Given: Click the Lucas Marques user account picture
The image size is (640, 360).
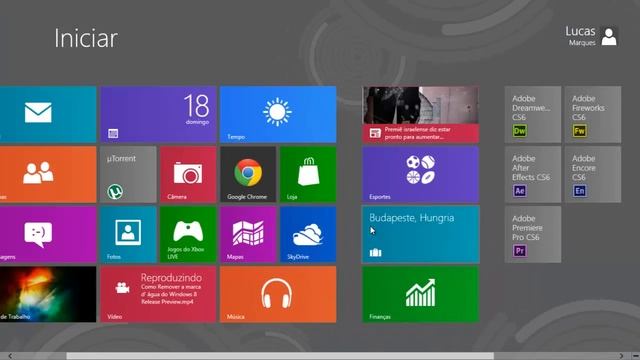Looking at the screenshot, I should click(x=609, y=36).
